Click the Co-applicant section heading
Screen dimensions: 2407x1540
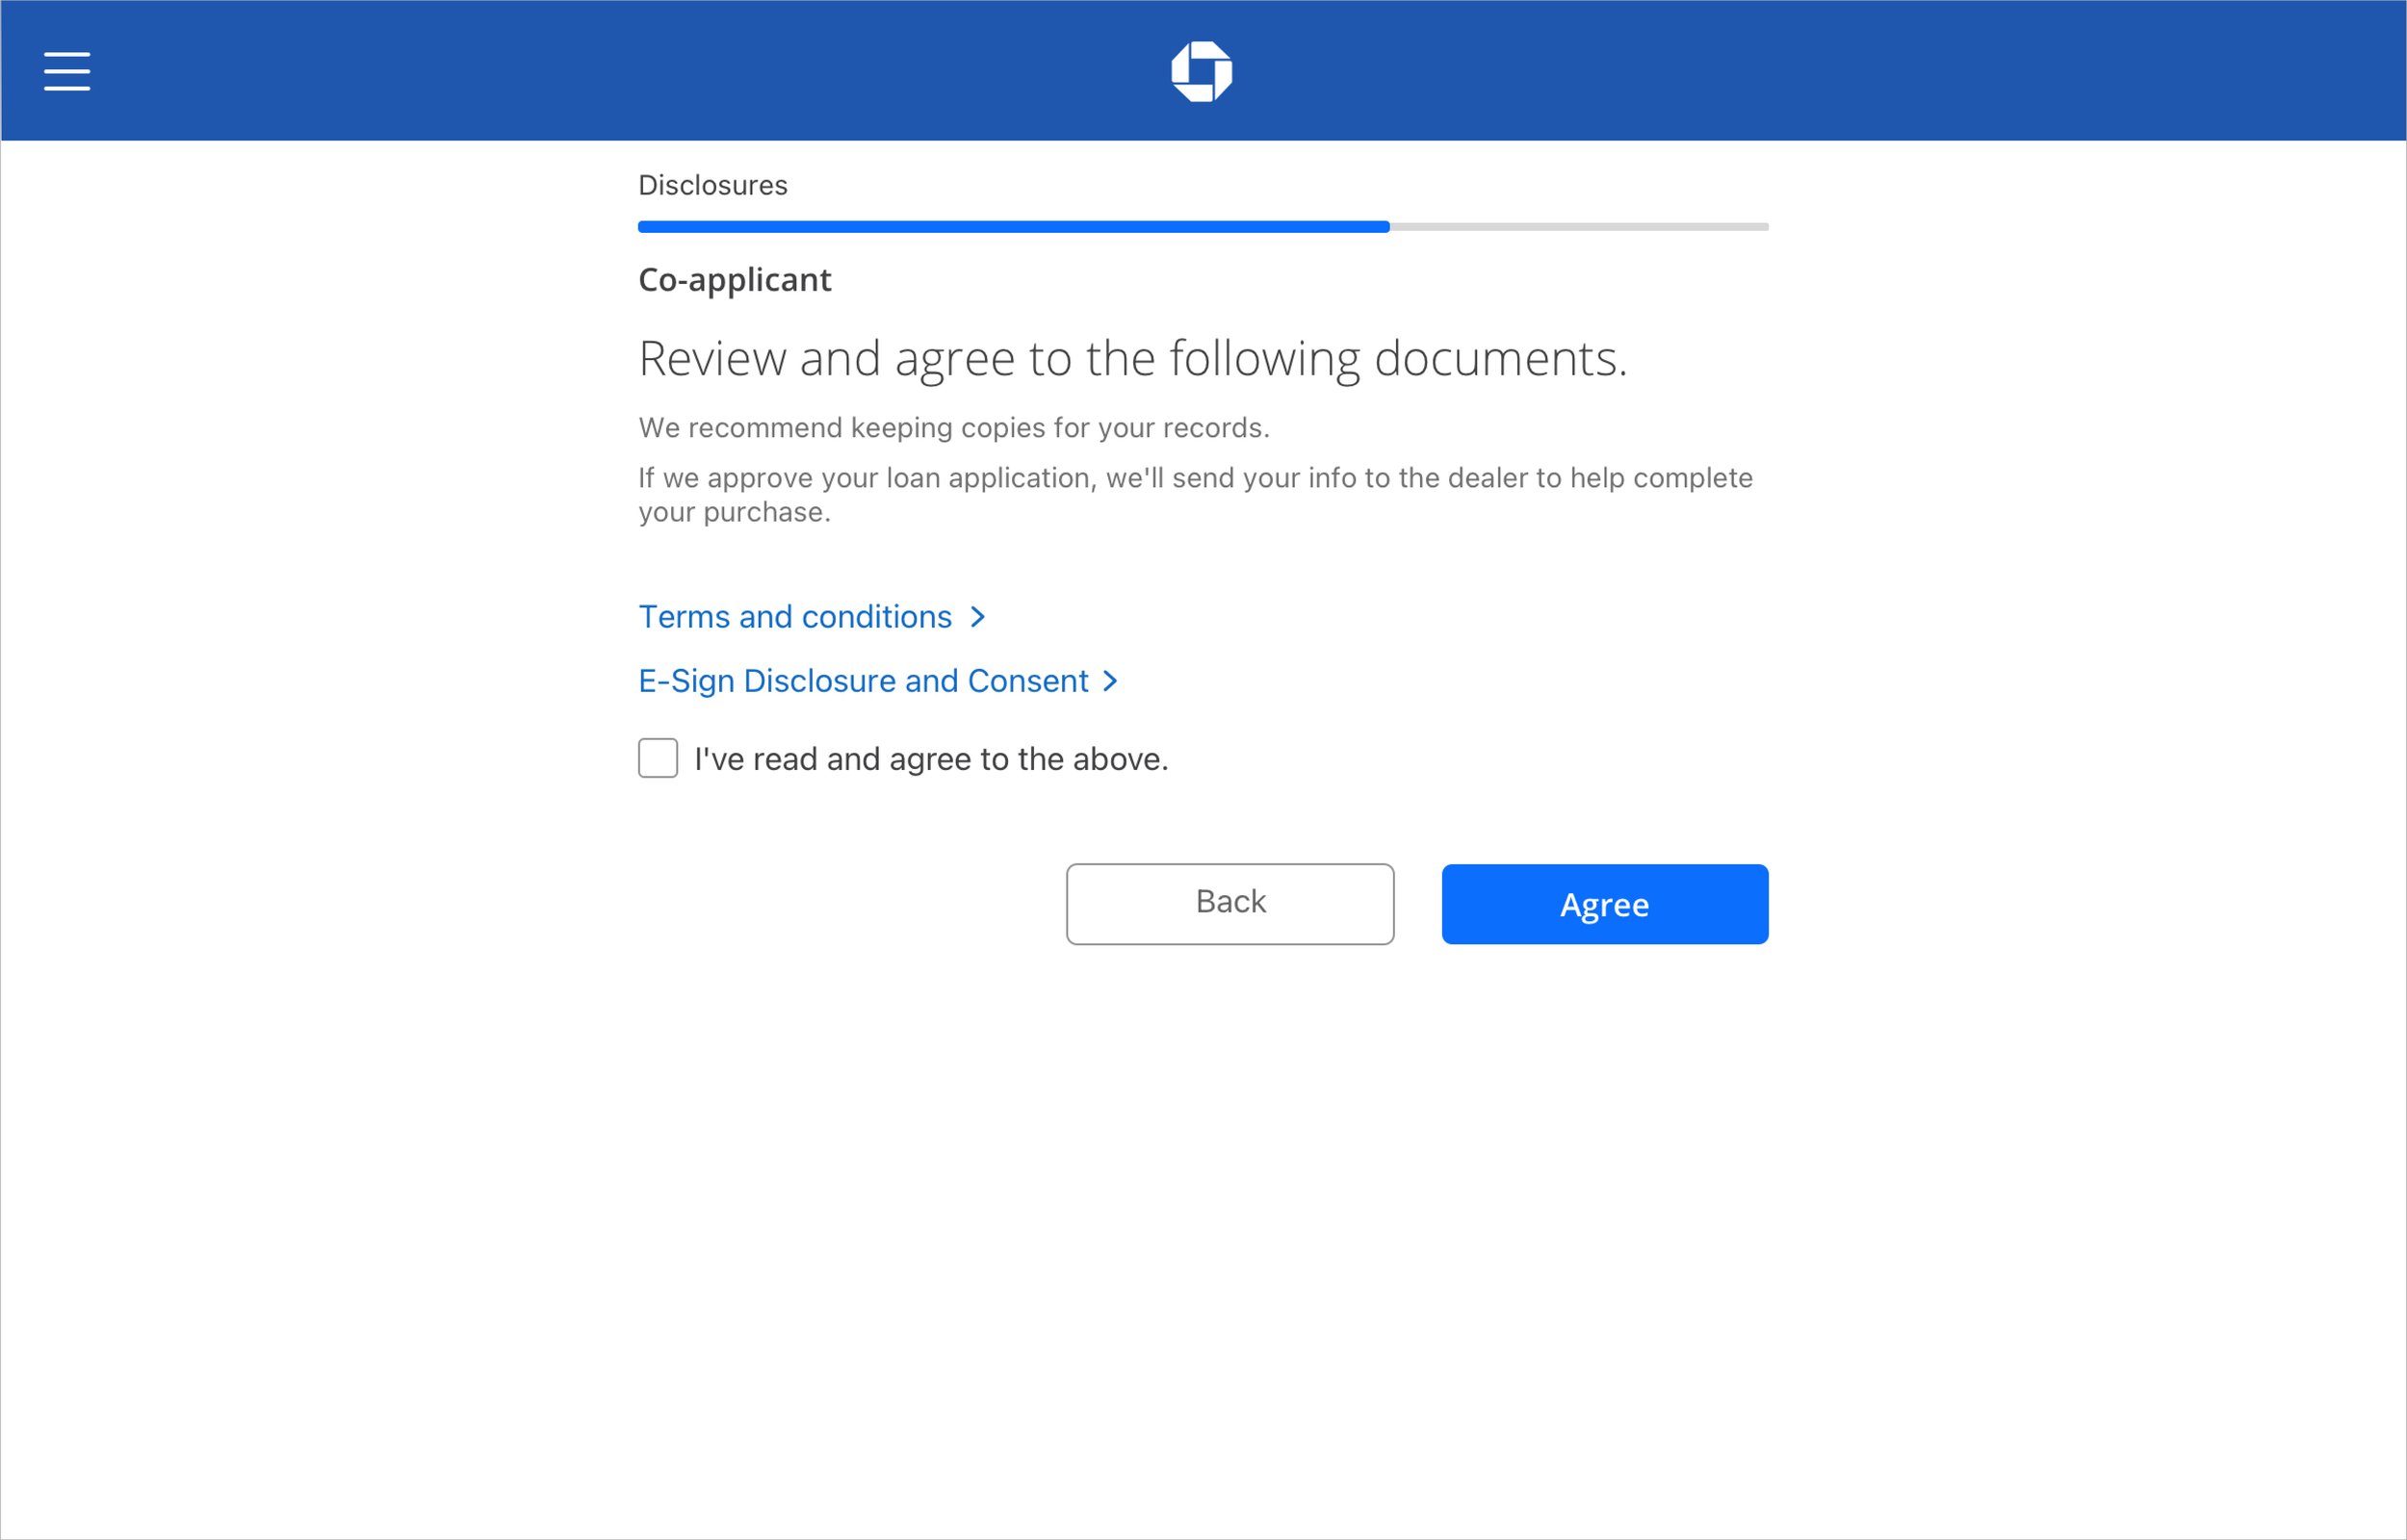(x=734, y=280)
